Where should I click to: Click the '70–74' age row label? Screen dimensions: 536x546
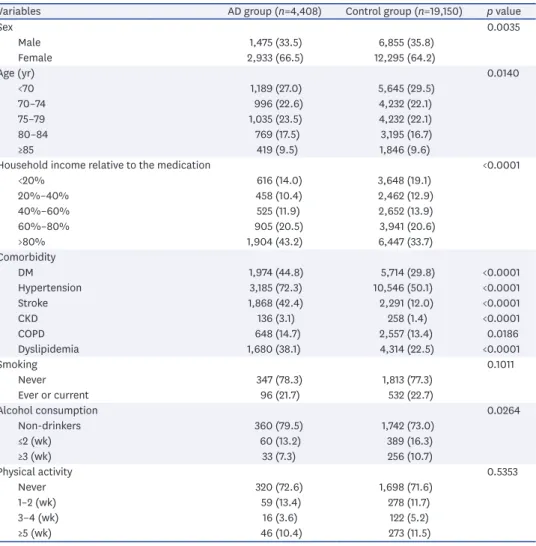(x=32, y=104)
